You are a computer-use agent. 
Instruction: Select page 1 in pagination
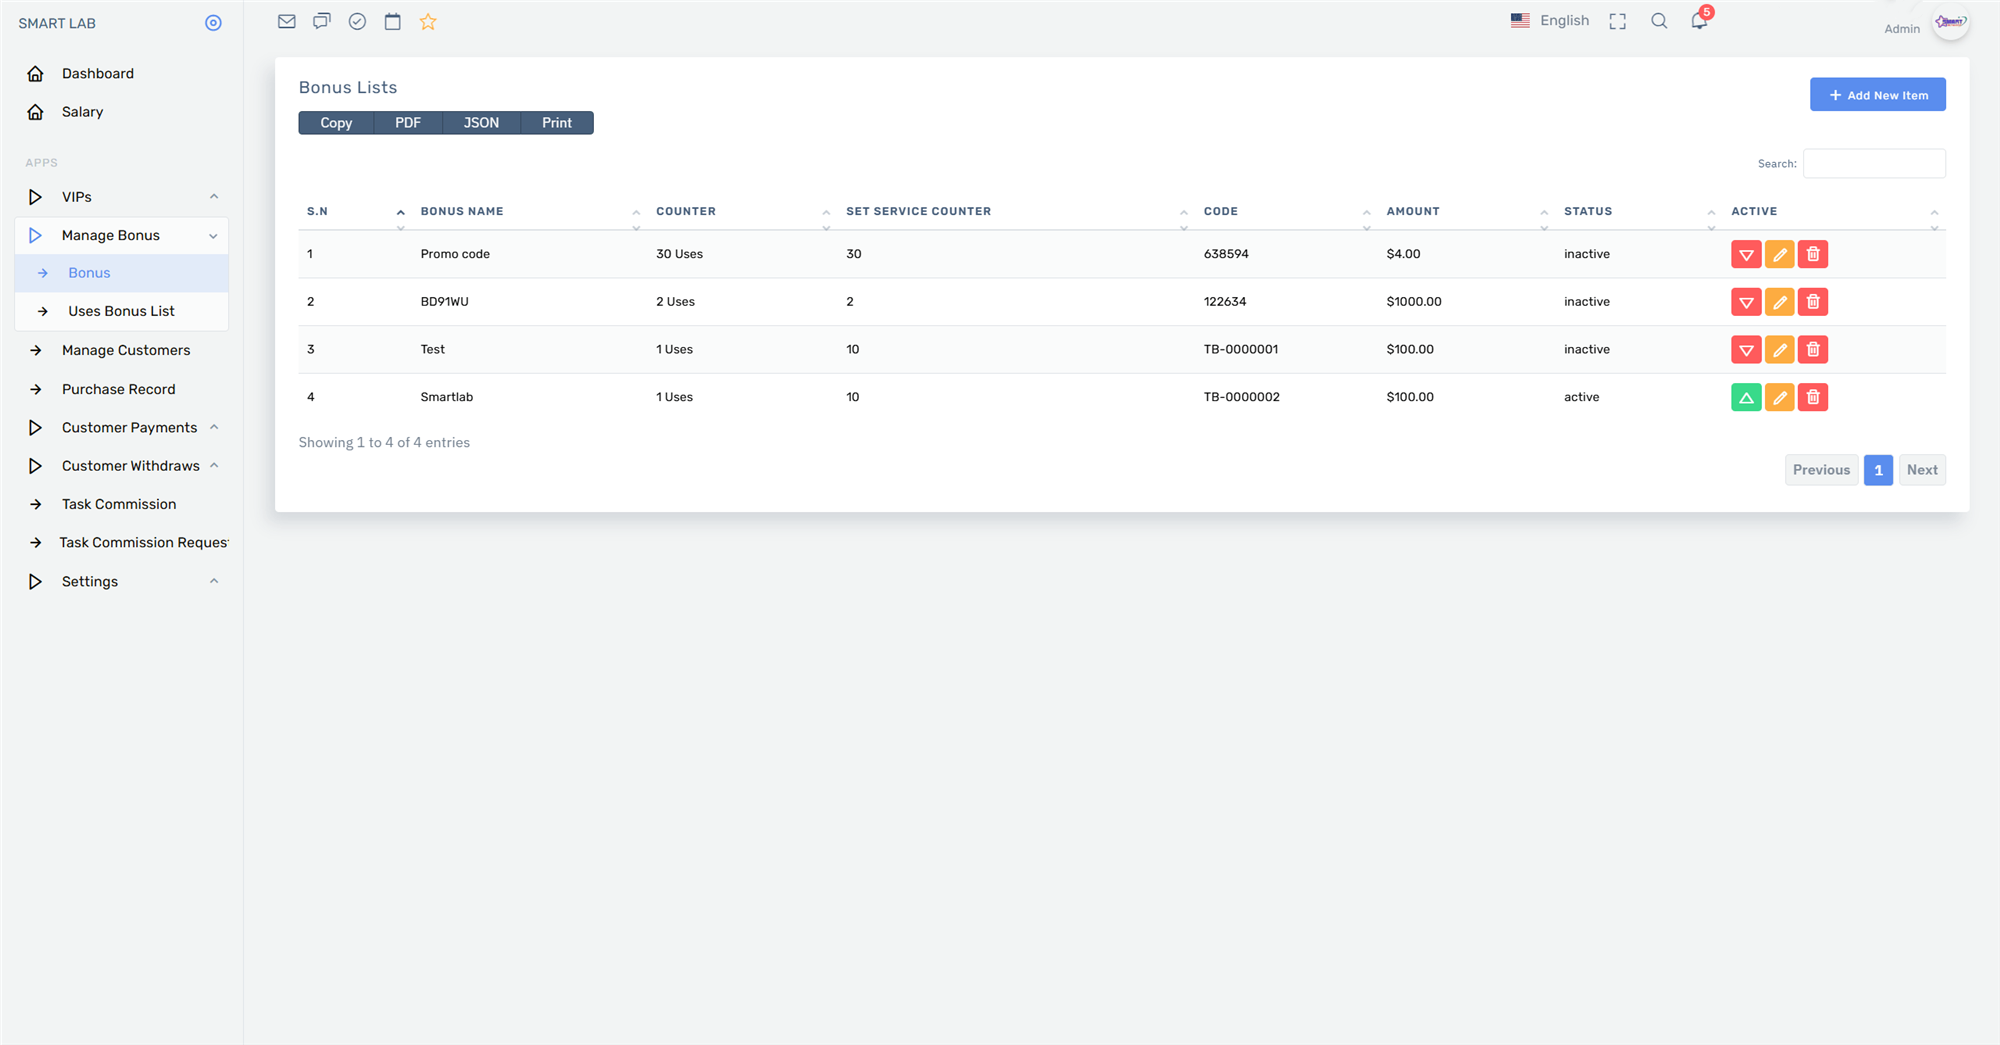(1878, 470)
